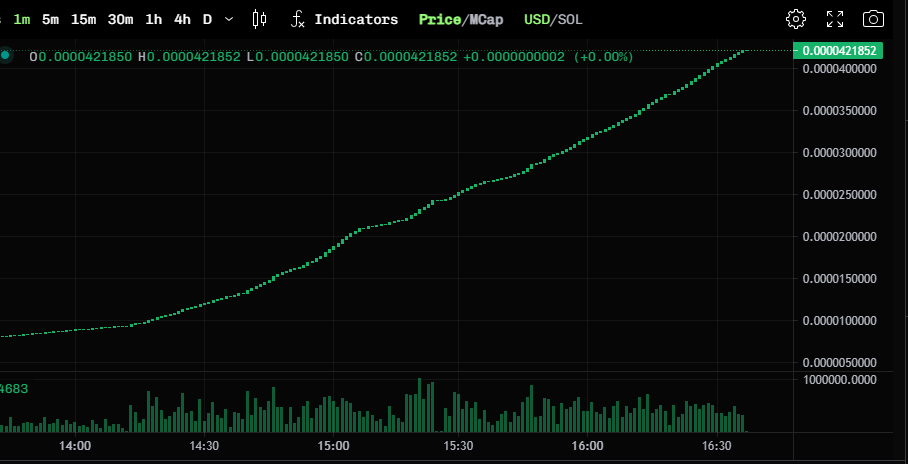Open the Indicators menu label
The image size is (908, 464).
pyautogui.click(x=356, y=20)
